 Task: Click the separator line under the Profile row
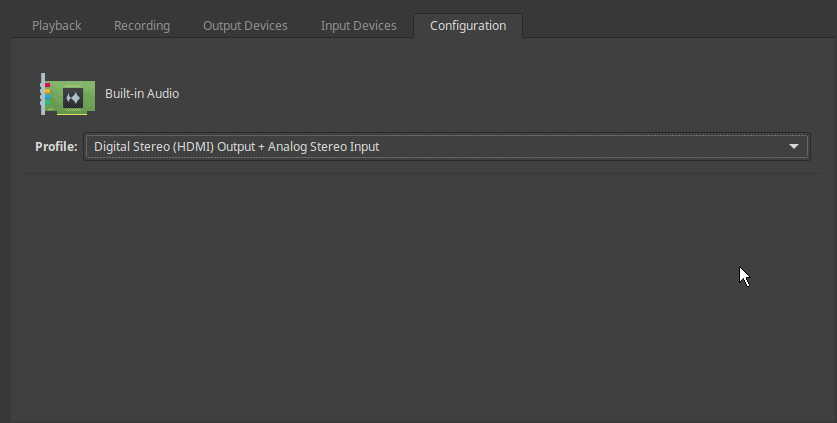[422, 173]
